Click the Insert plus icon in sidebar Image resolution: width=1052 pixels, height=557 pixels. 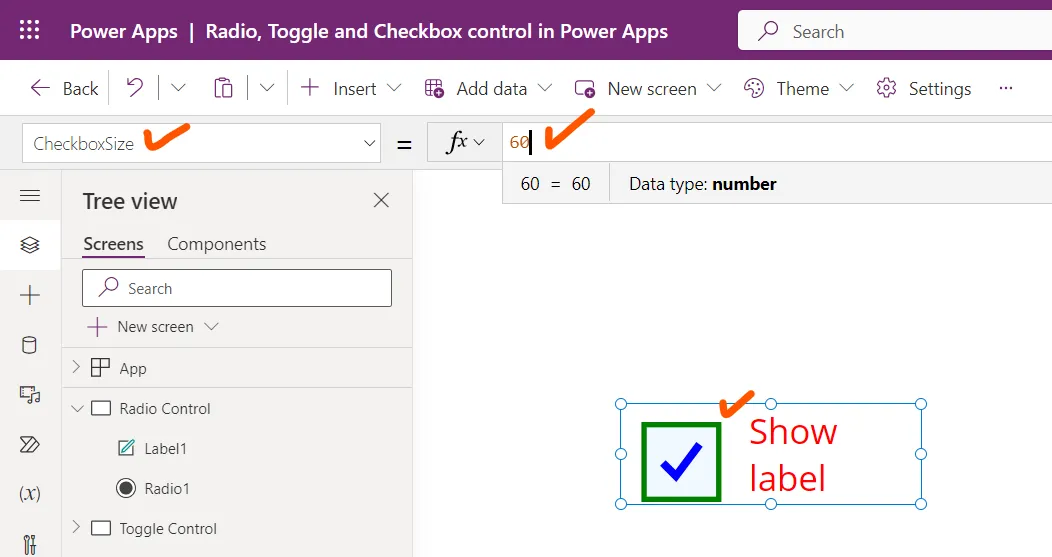[x=30, y=295]
